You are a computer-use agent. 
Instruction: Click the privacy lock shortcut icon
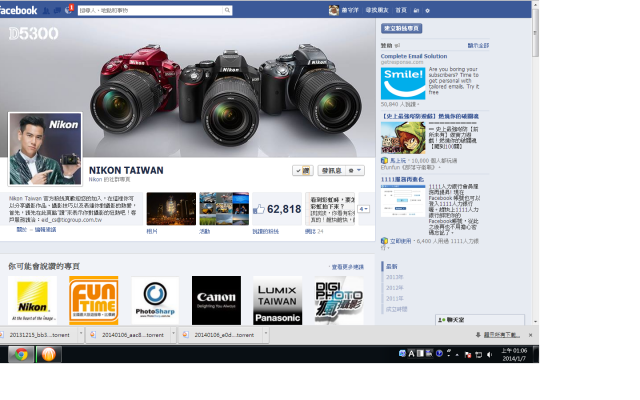(416, 11)
